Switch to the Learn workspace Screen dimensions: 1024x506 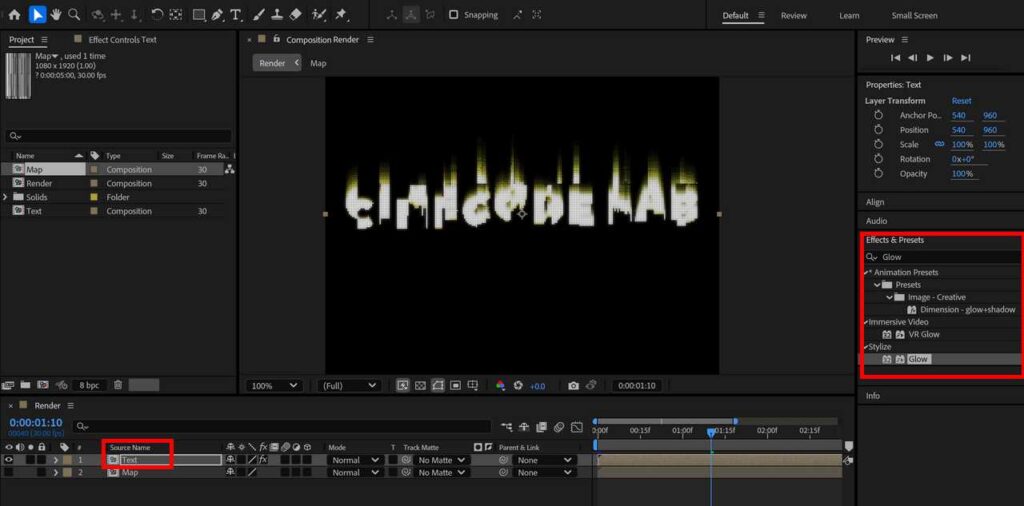tap(849, 15)
